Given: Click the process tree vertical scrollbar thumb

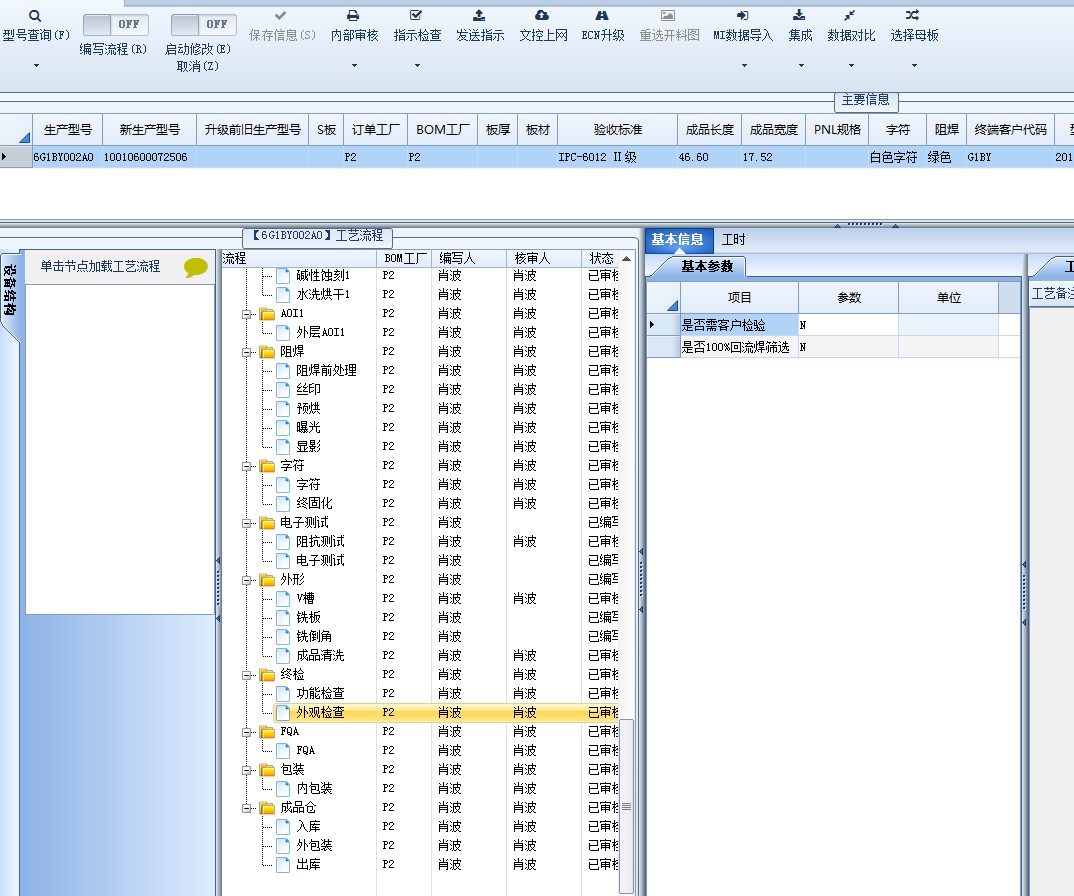Looking at the screenshot, I should [x=626, y=807].
